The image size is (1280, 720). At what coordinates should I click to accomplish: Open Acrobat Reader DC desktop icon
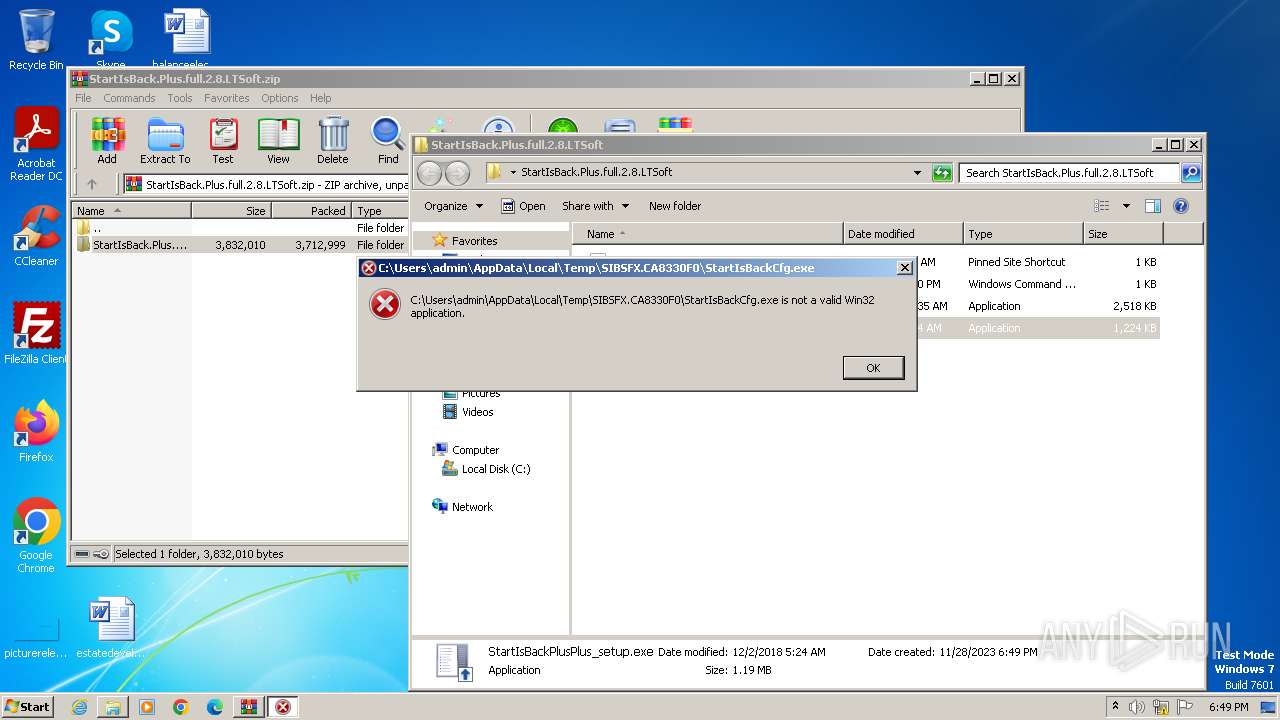(36, 145)
